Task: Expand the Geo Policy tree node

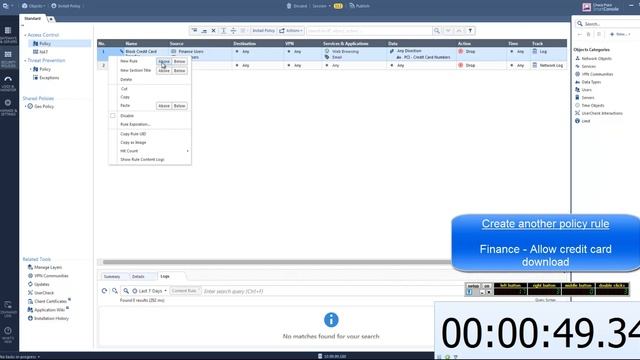Action: 25,107
